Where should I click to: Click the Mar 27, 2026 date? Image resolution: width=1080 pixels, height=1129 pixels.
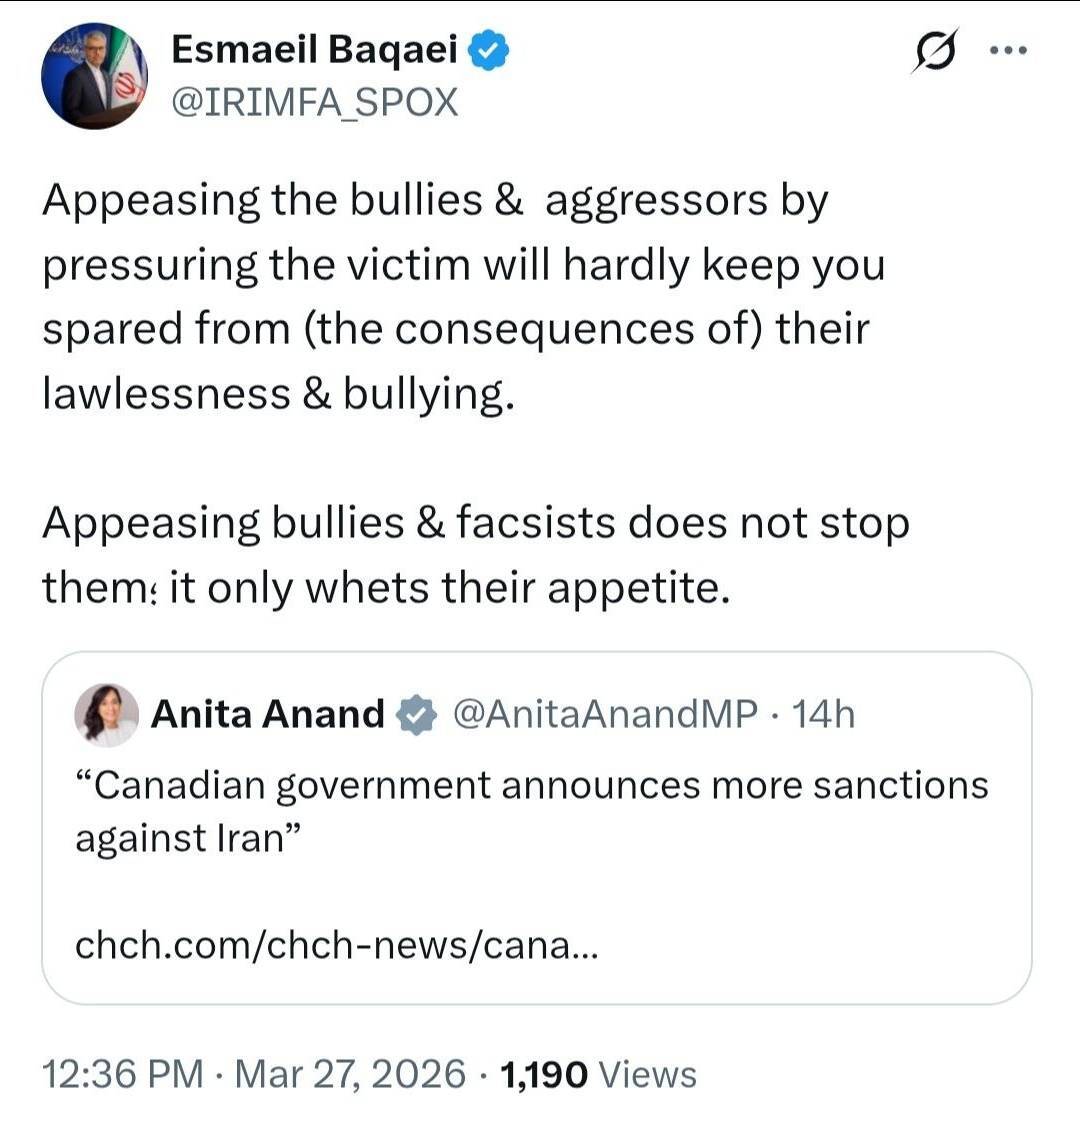tap(350, 1074)
